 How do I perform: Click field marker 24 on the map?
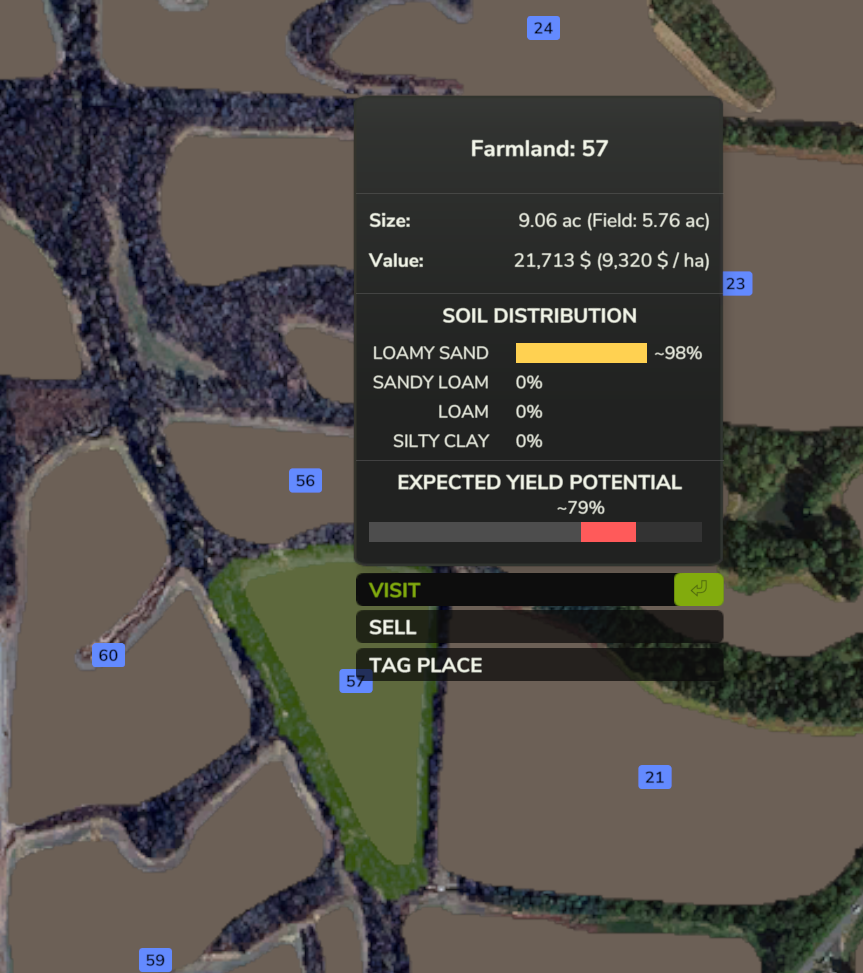(543, 28)
